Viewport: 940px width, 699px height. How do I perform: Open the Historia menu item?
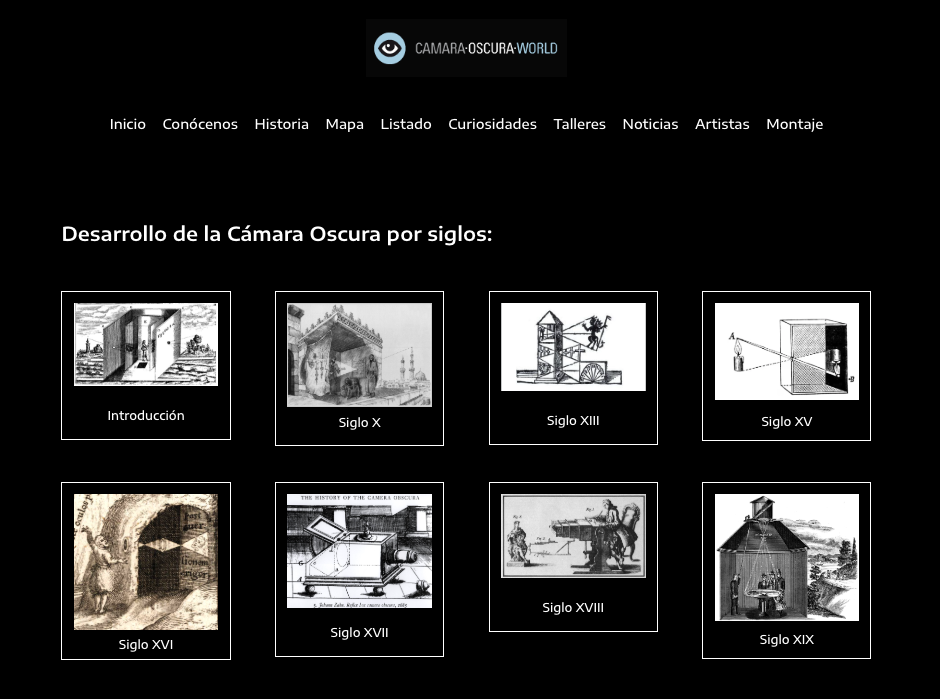[x=281, y=124]
